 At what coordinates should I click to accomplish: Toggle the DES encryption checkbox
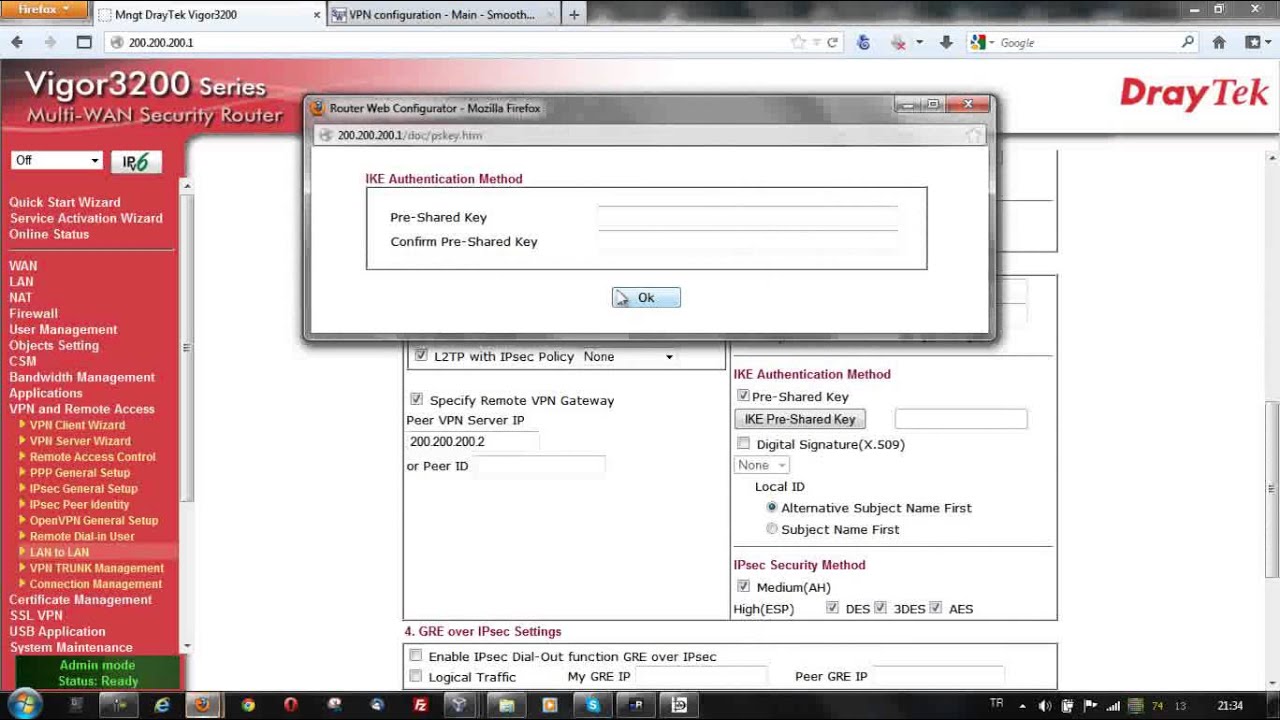coord(832,607)
